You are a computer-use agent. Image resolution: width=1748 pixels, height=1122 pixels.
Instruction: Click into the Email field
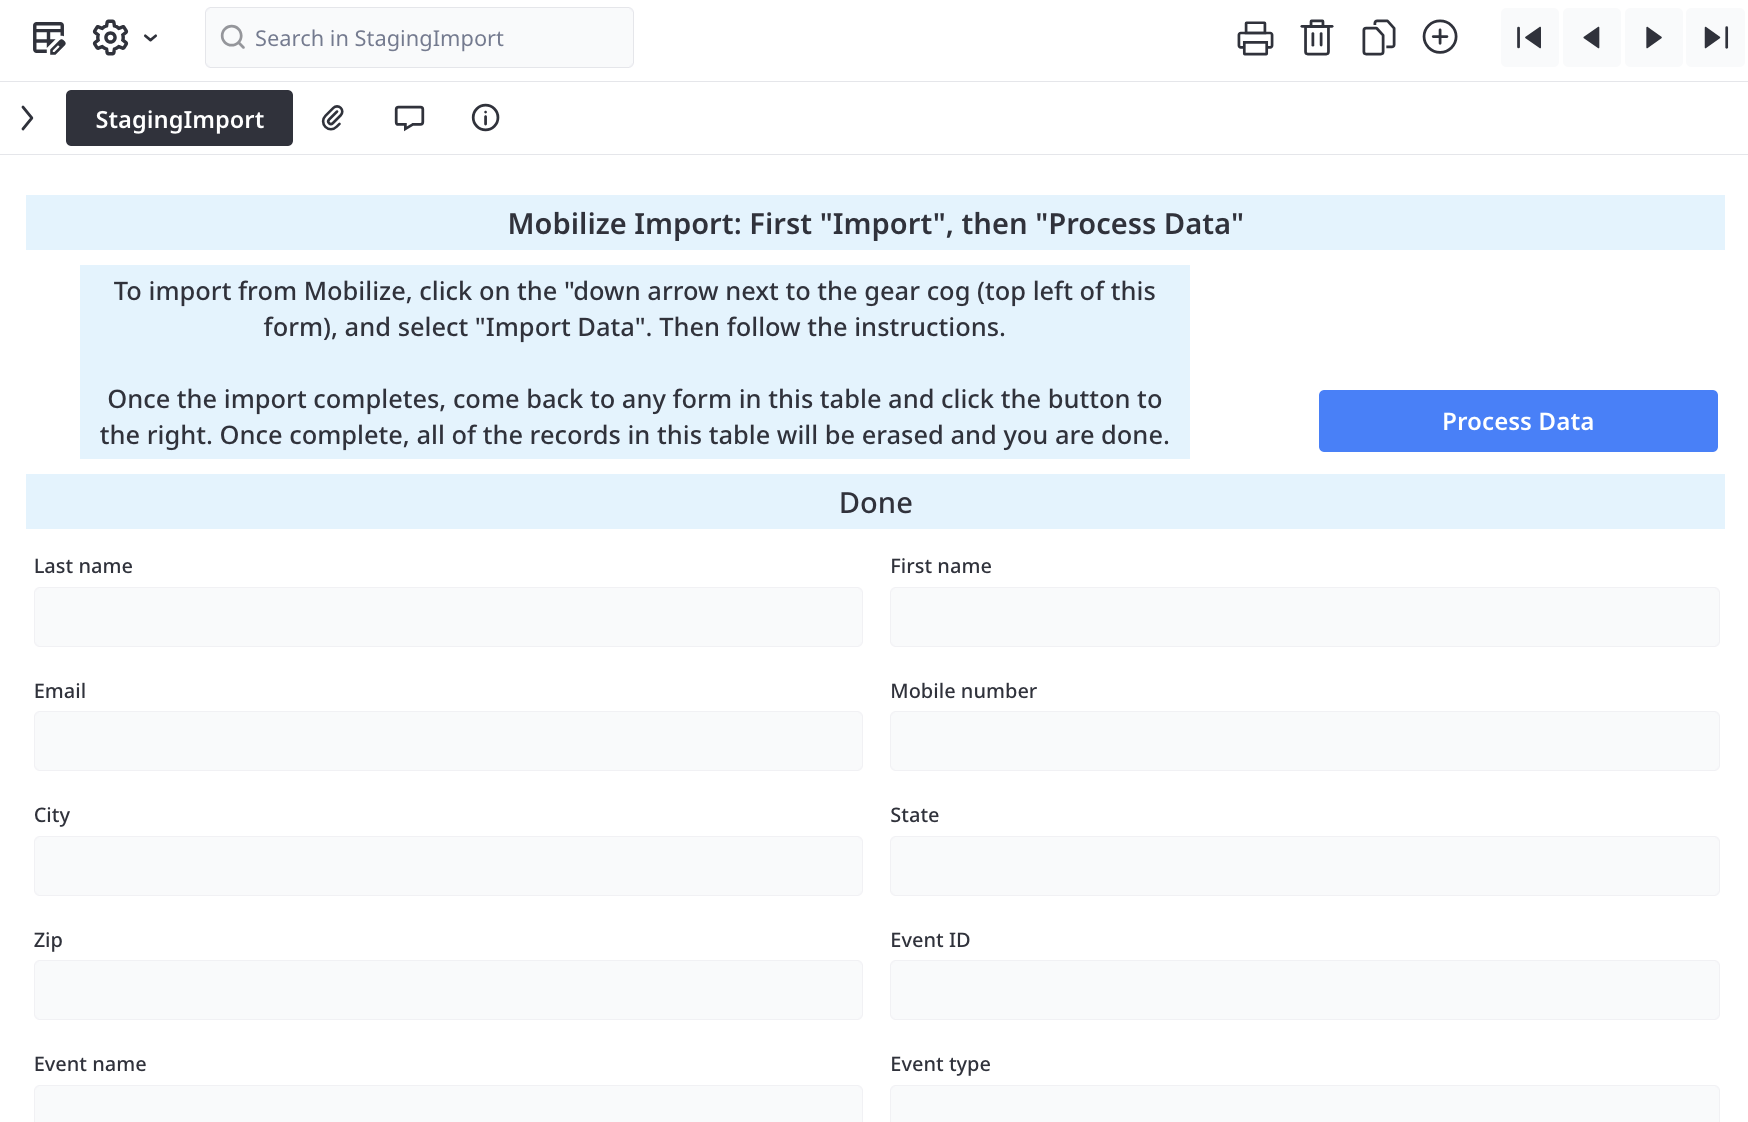(448, 741)
